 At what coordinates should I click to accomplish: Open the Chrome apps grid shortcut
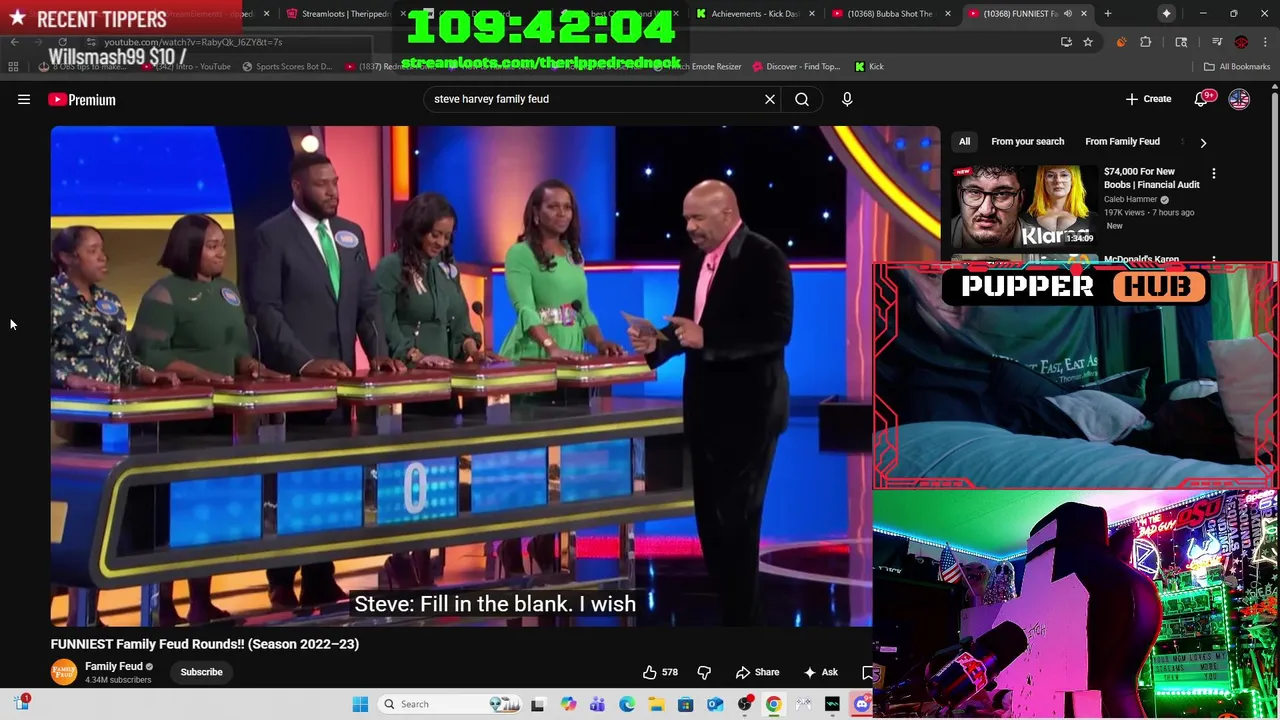point(13,67)
